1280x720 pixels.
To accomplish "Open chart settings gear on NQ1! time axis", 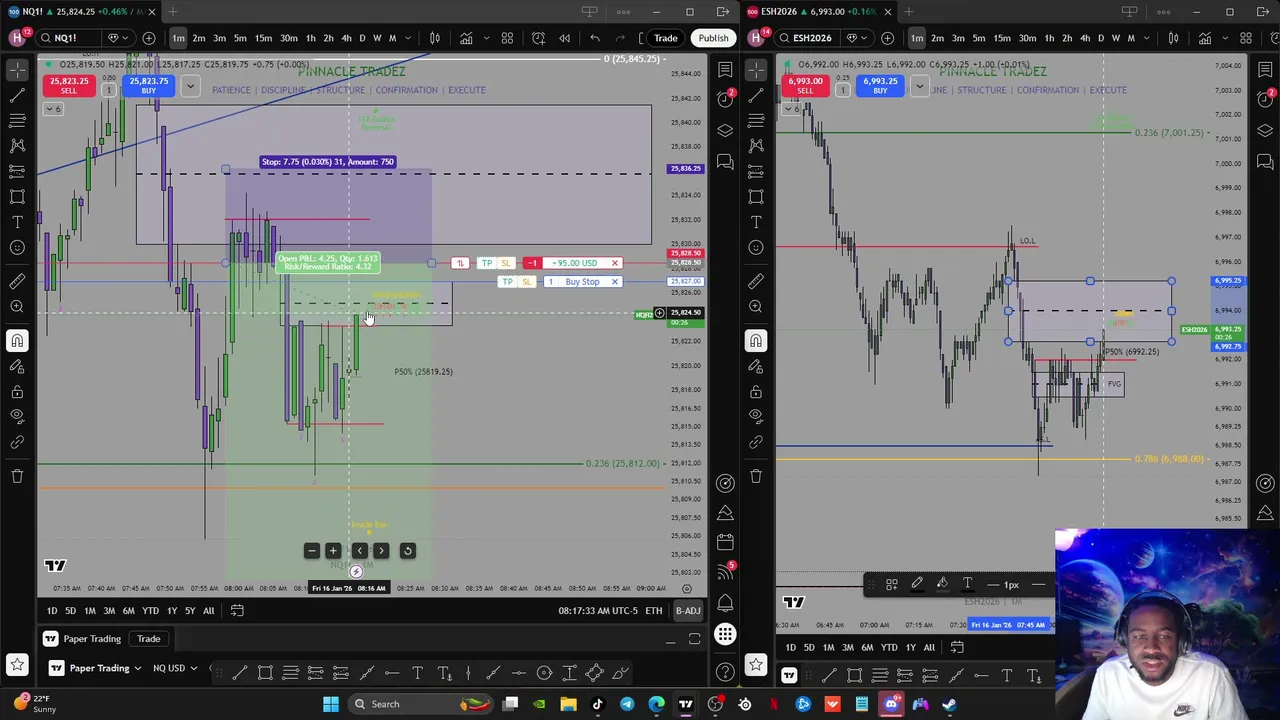I will click(x=687, y=588).
